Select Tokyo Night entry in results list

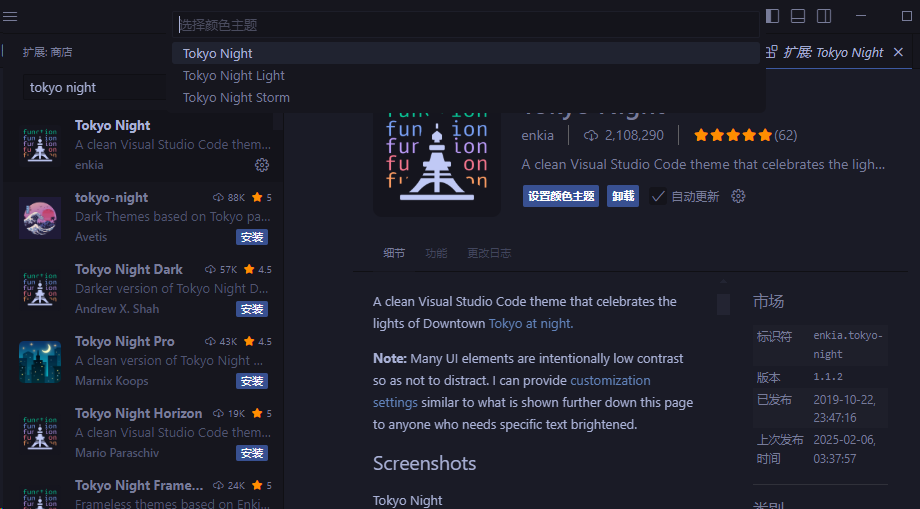point(143,145)
